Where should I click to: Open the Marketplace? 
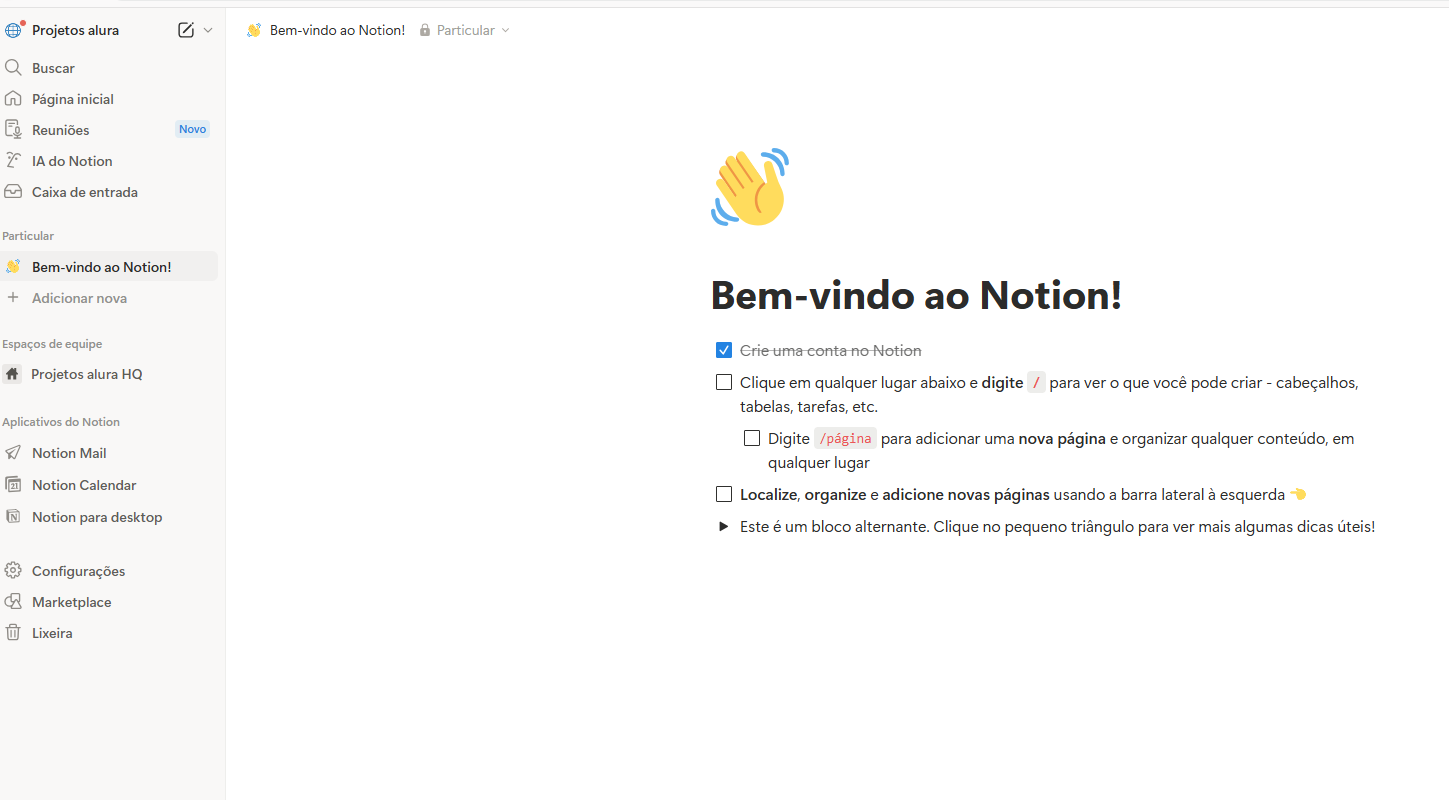point(70,601)
